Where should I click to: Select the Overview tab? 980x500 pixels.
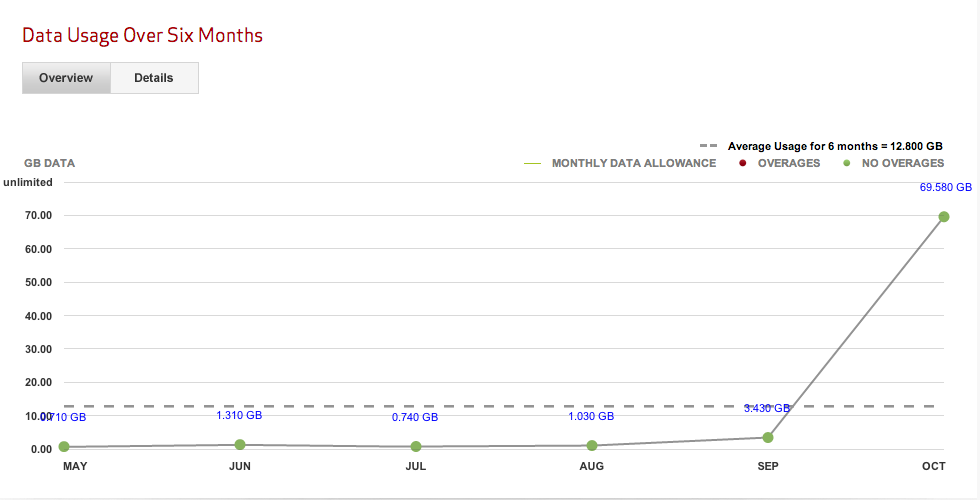pos(66,78)
